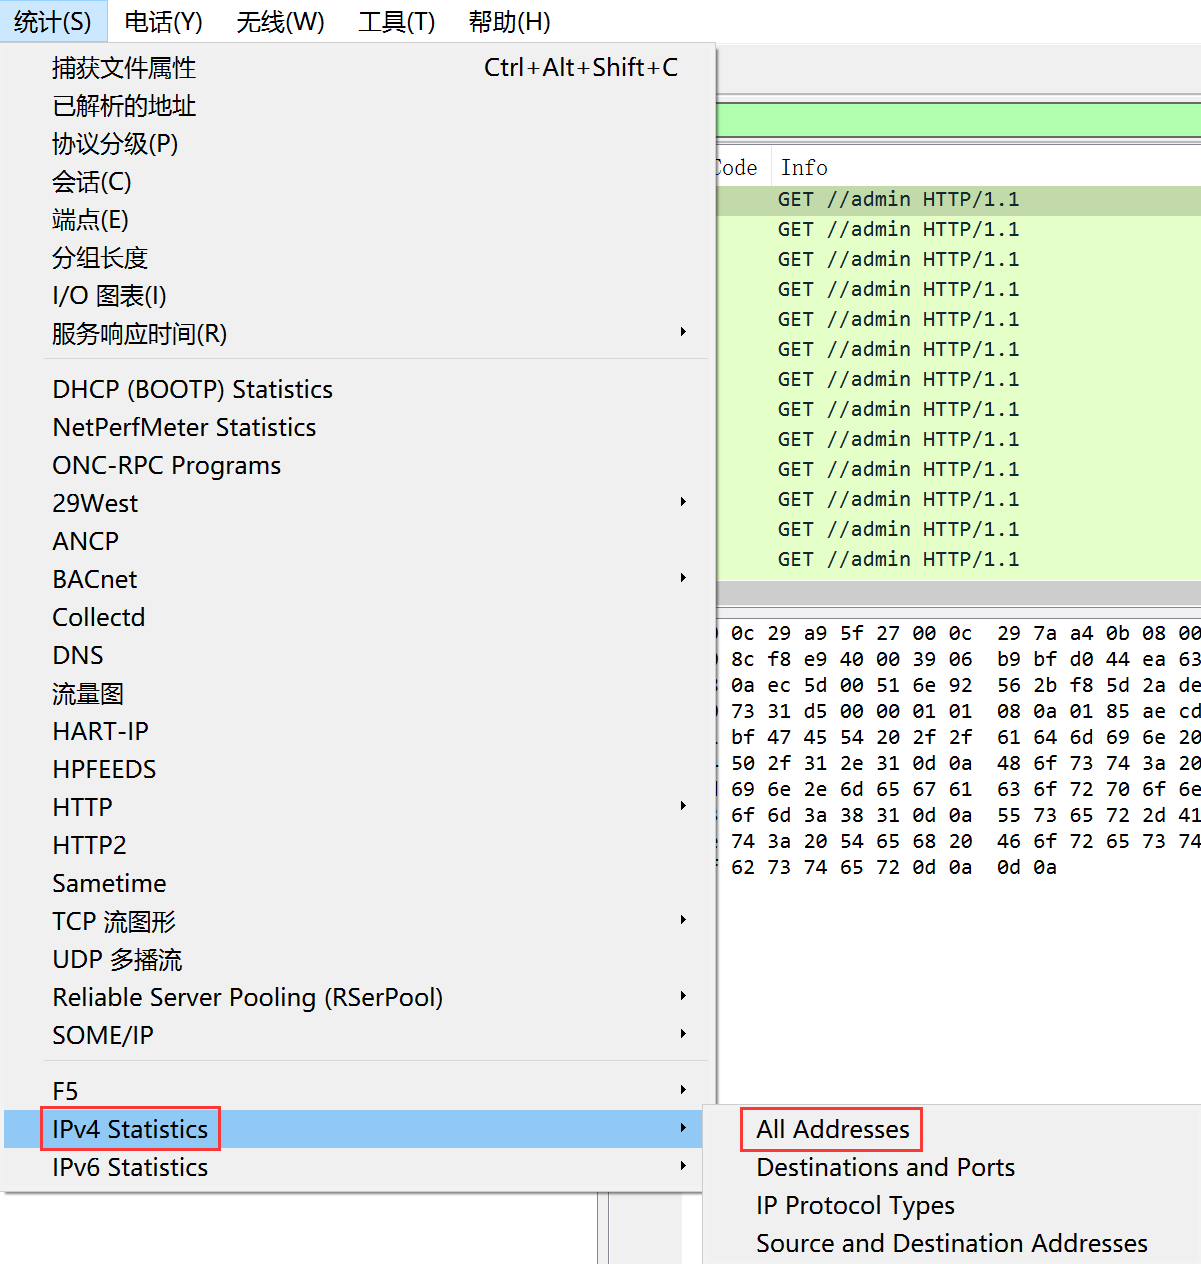
Task: Expand the 服务响应时间(R) submenu
Action: [x=140, y=334]
